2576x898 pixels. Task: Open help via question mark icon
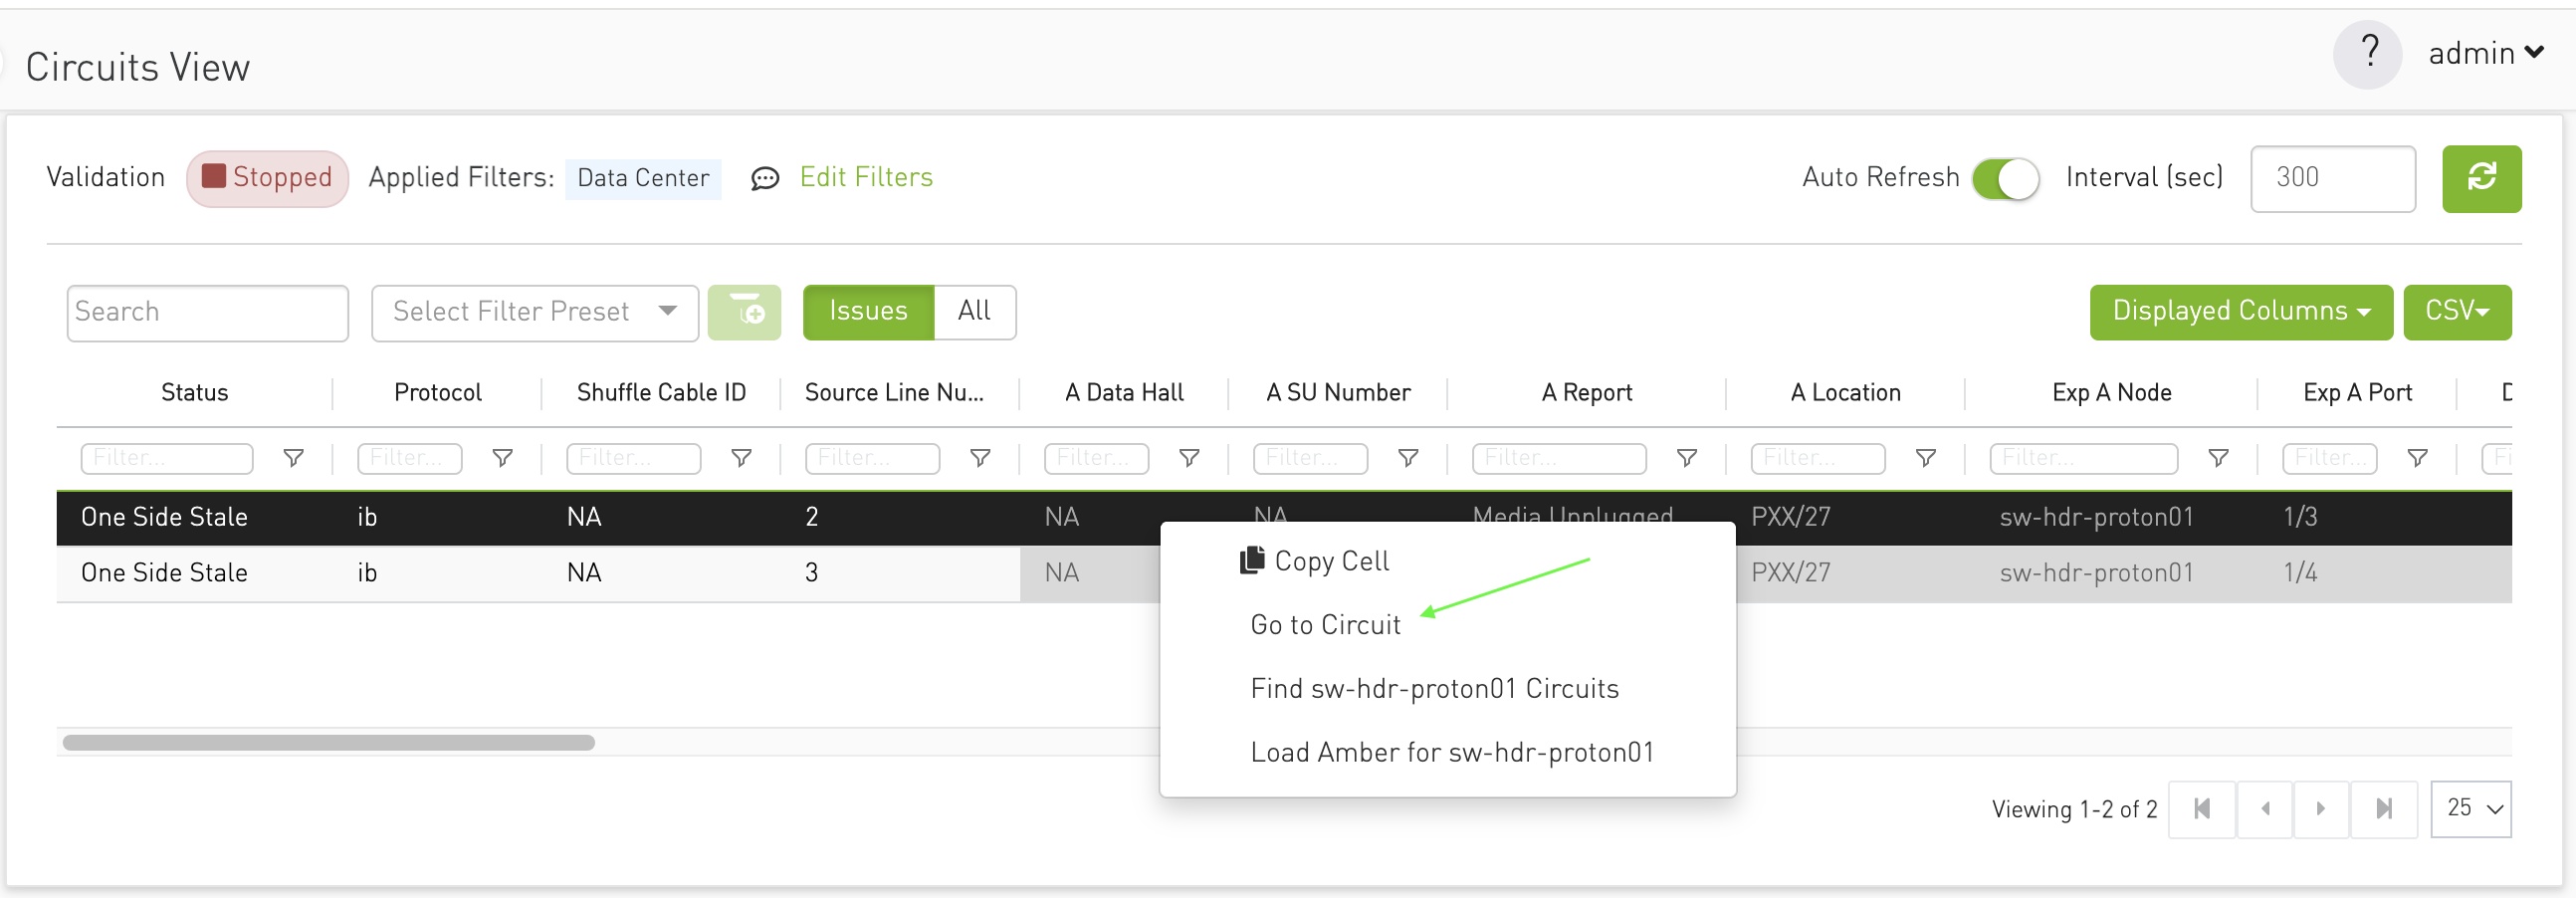pos(2368,53)
